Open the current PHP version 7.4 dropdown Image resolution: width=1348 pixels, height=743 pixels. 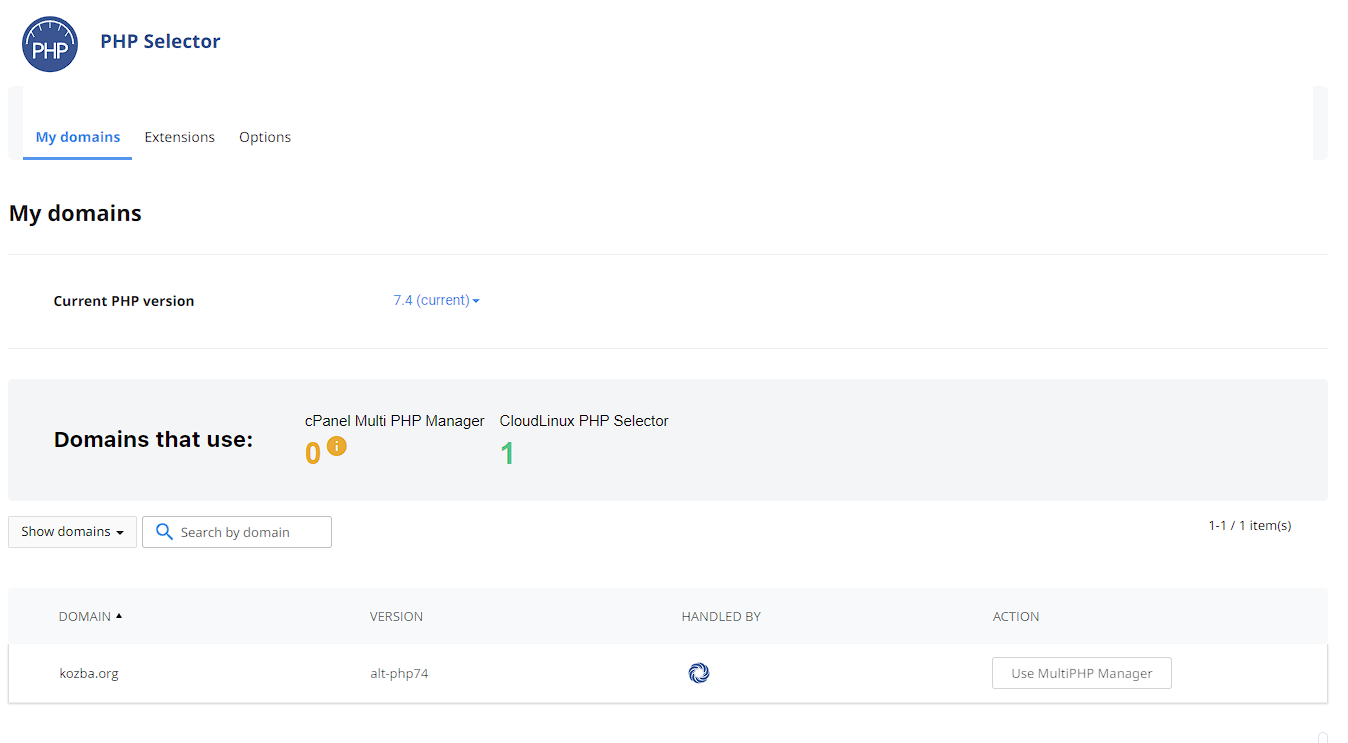(436, 300)
